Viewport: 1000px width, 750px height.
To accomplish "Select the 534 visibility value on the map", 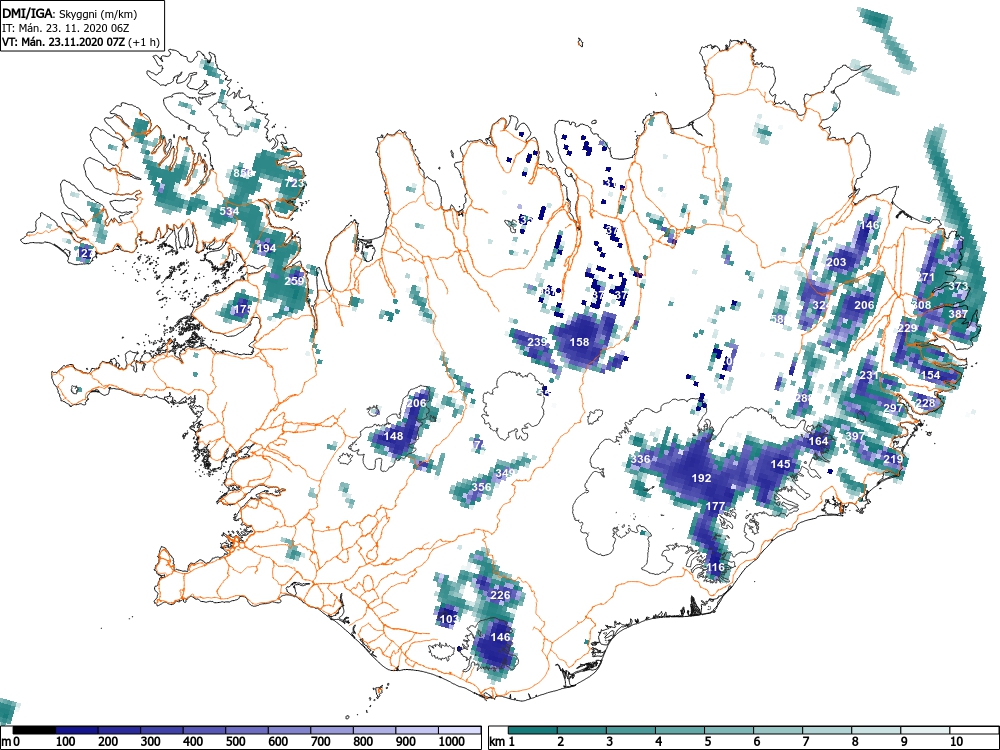I will (x=229, y=211).
